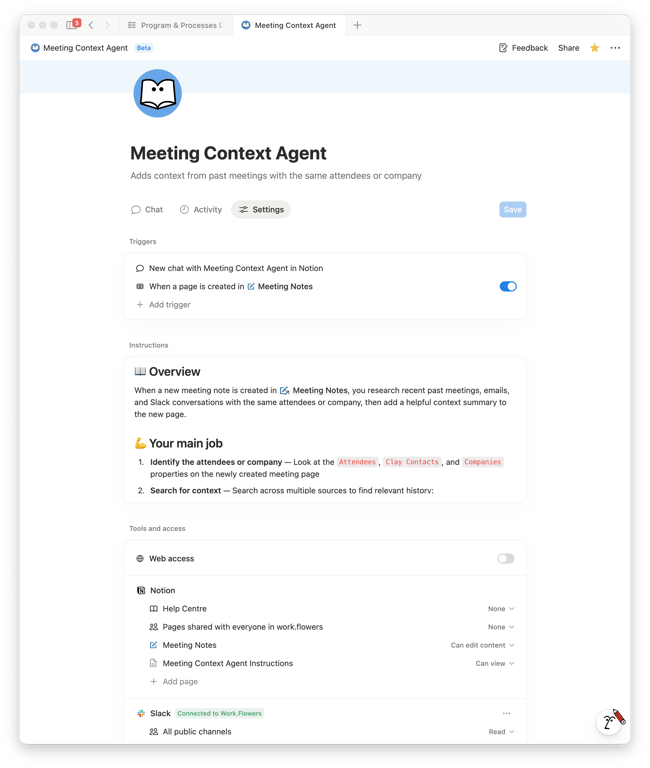The height and width of the screenshot is (768, 650).
Task: Disable the Meeting Notes page trigger
Action: pyautogui.click(x=508, y=286)
